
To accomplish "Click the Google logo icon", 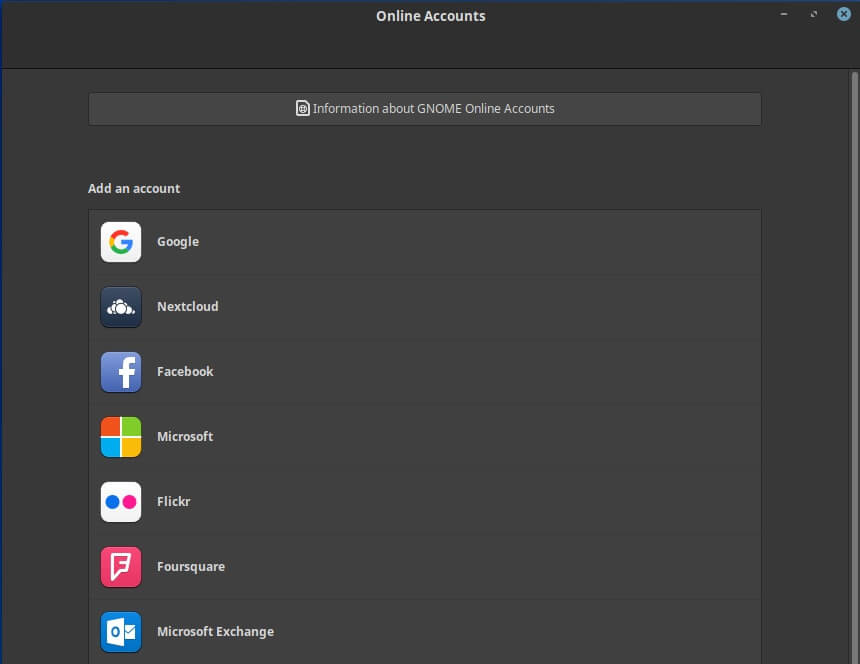I will click(x=121, y=242).
